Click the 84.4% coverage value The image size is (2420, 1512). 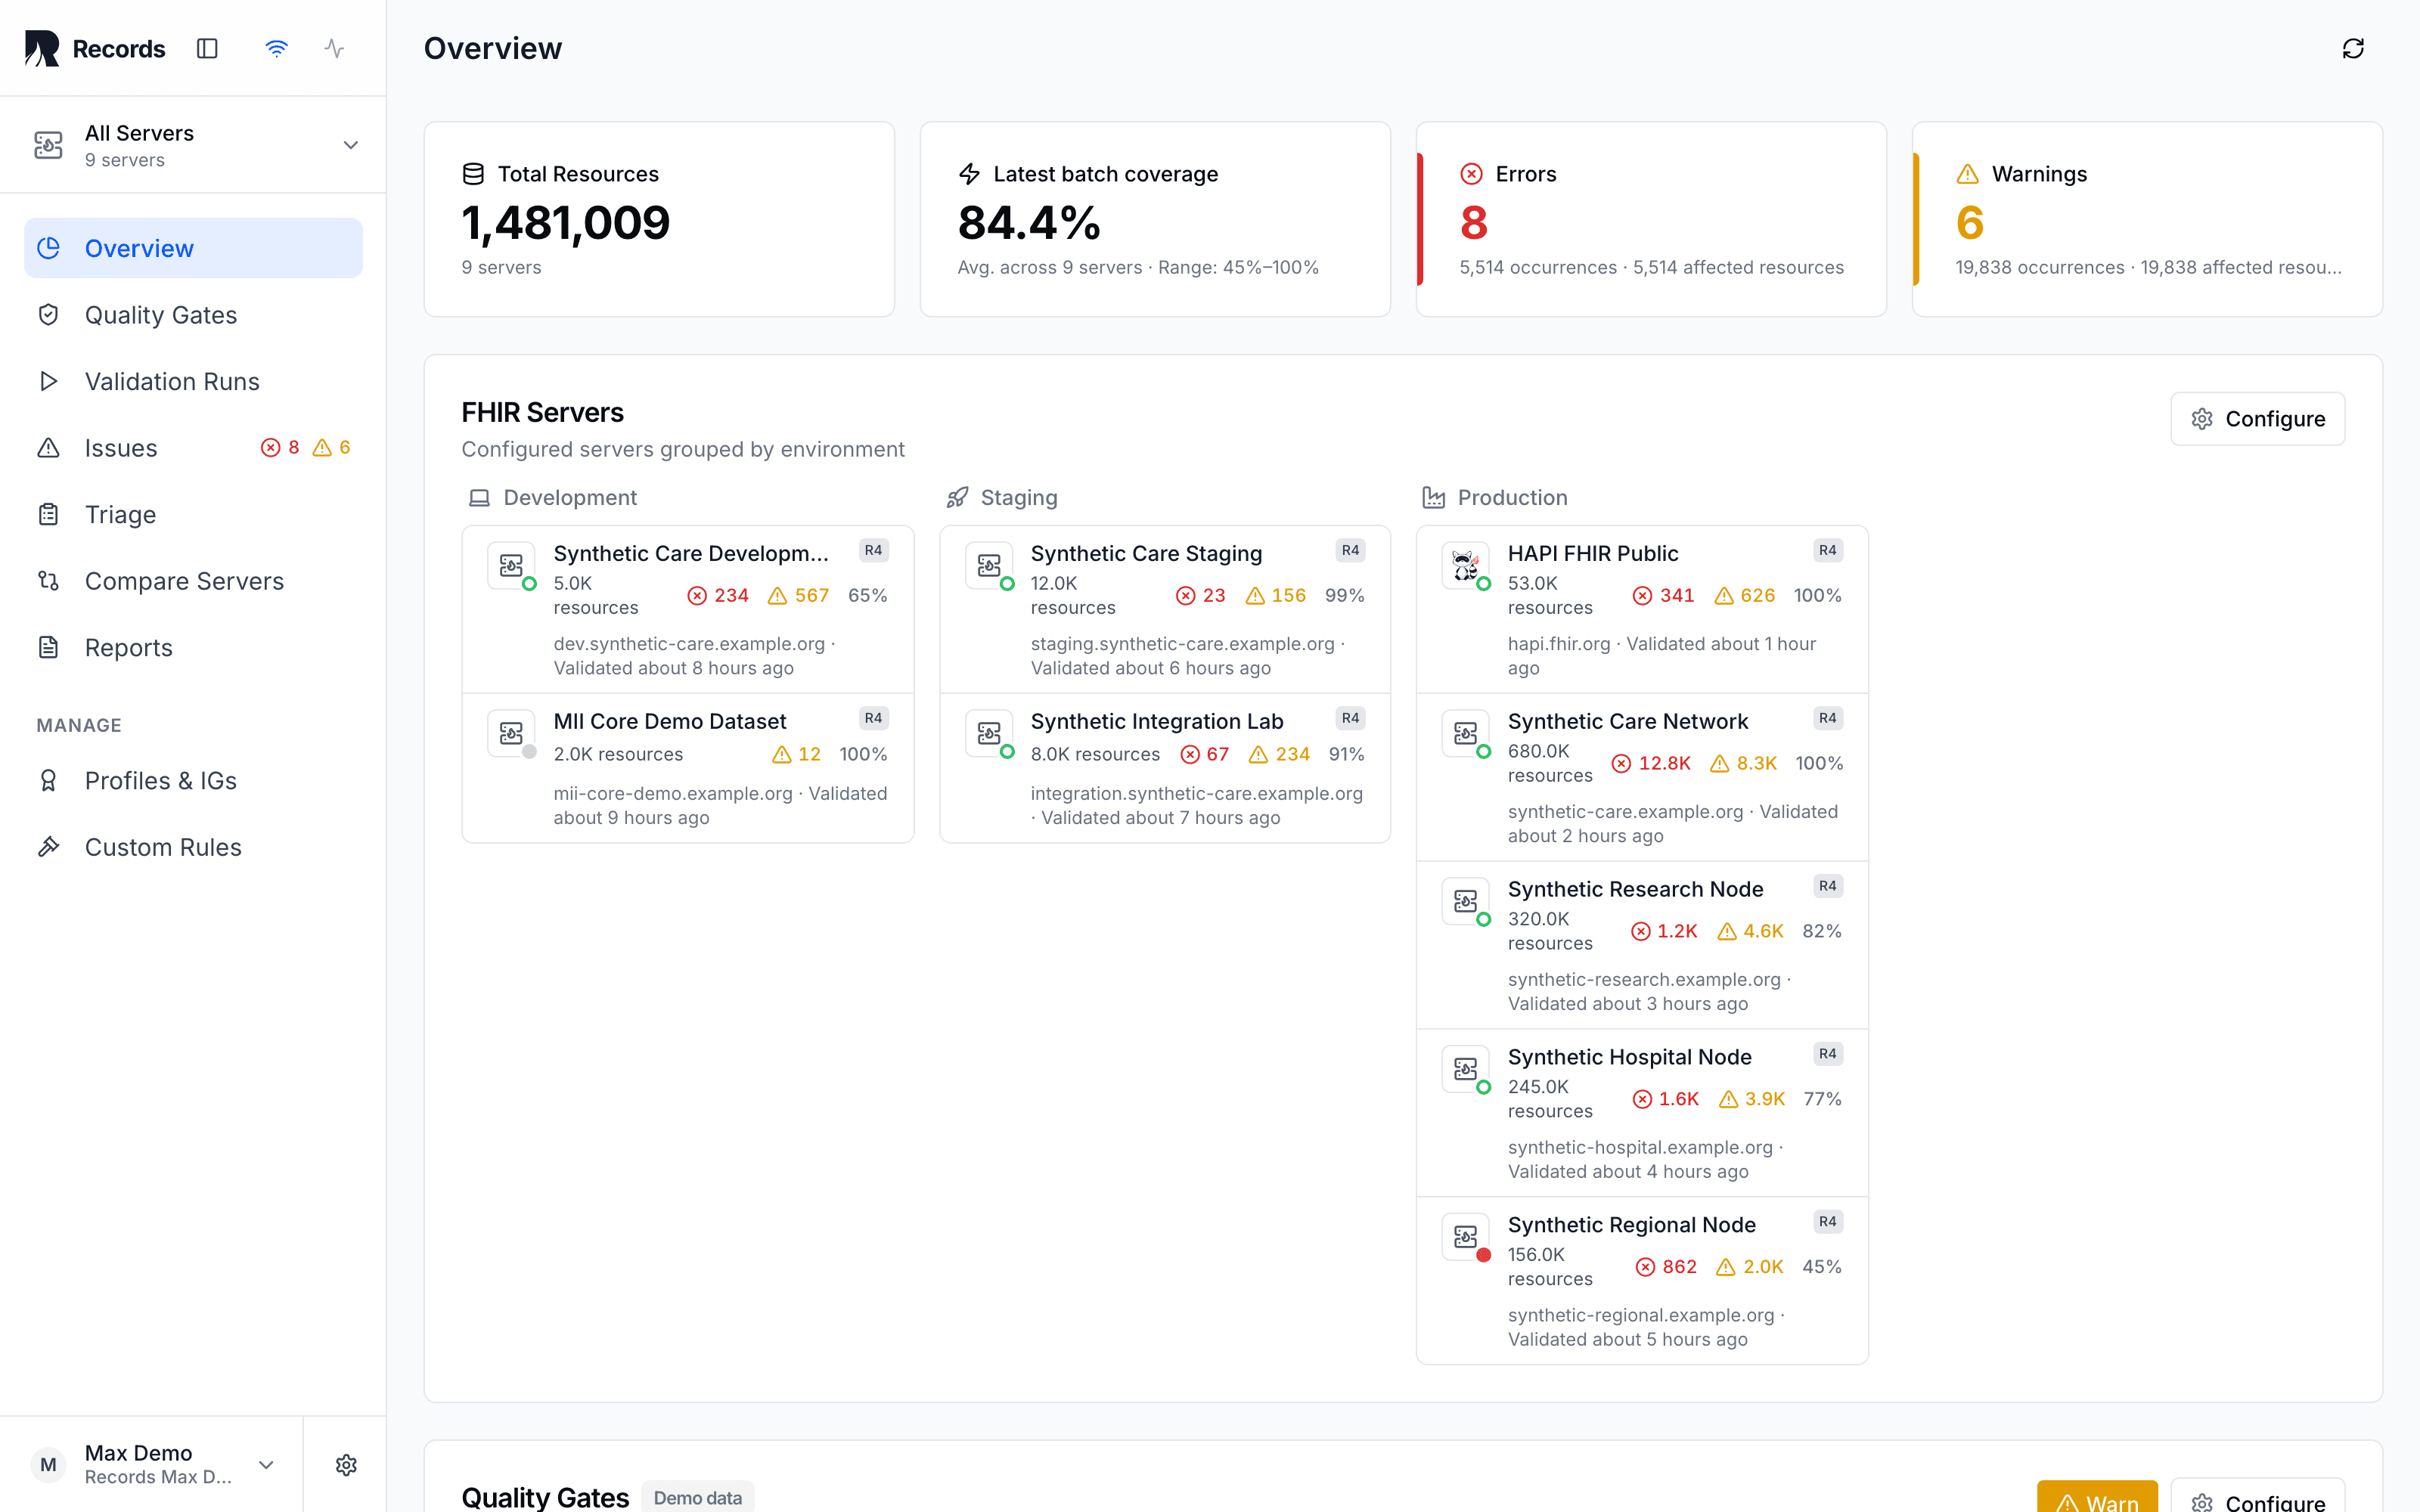(x=1028, y=222)
